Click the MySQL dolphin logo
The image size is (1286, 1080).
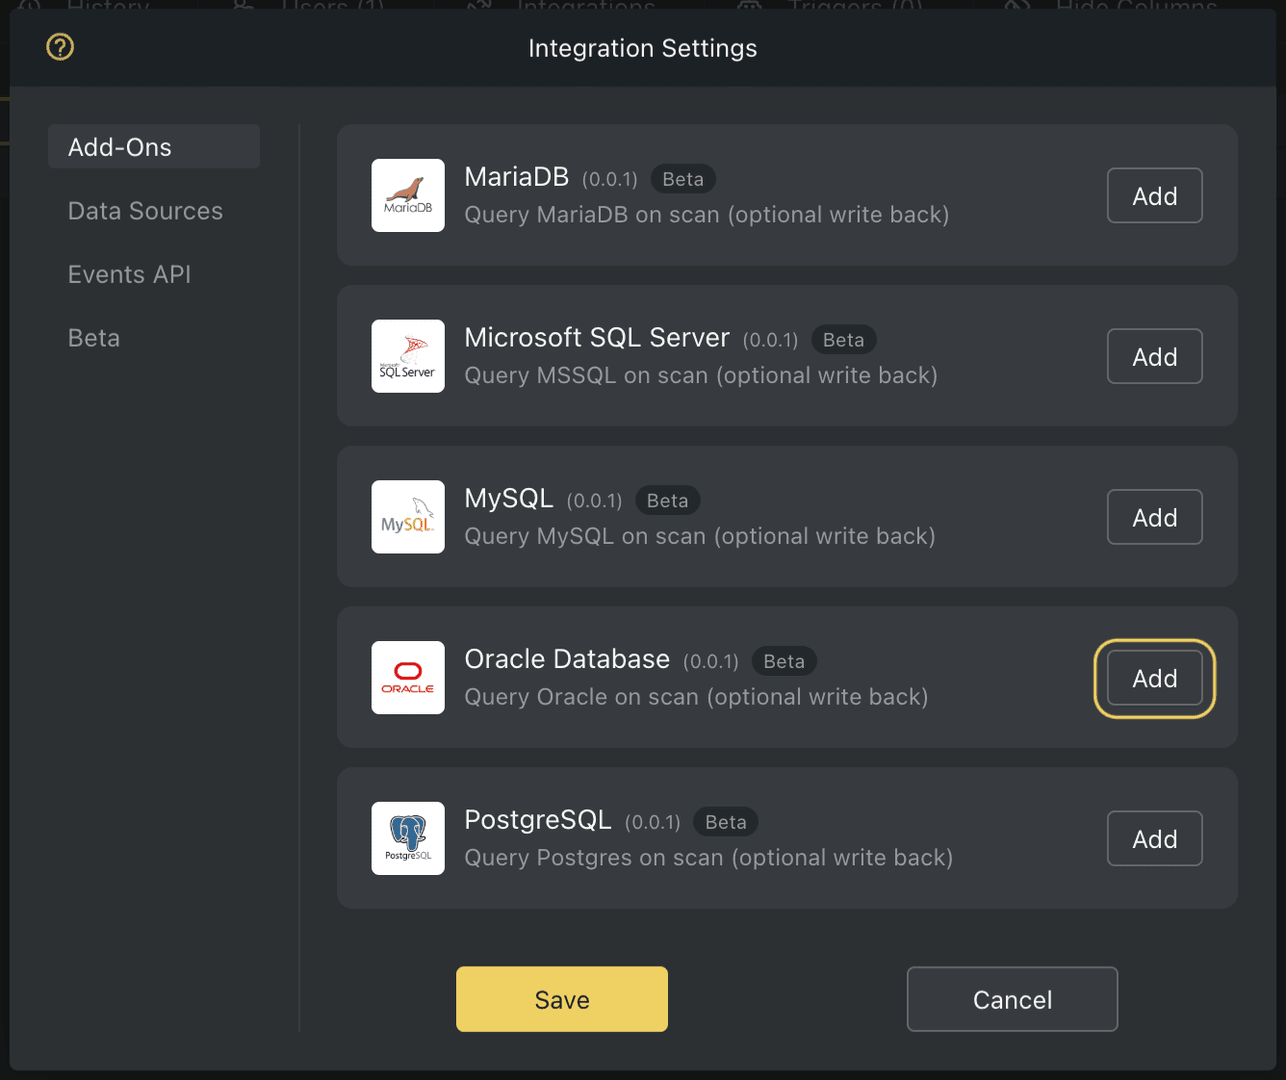[408, 517]
